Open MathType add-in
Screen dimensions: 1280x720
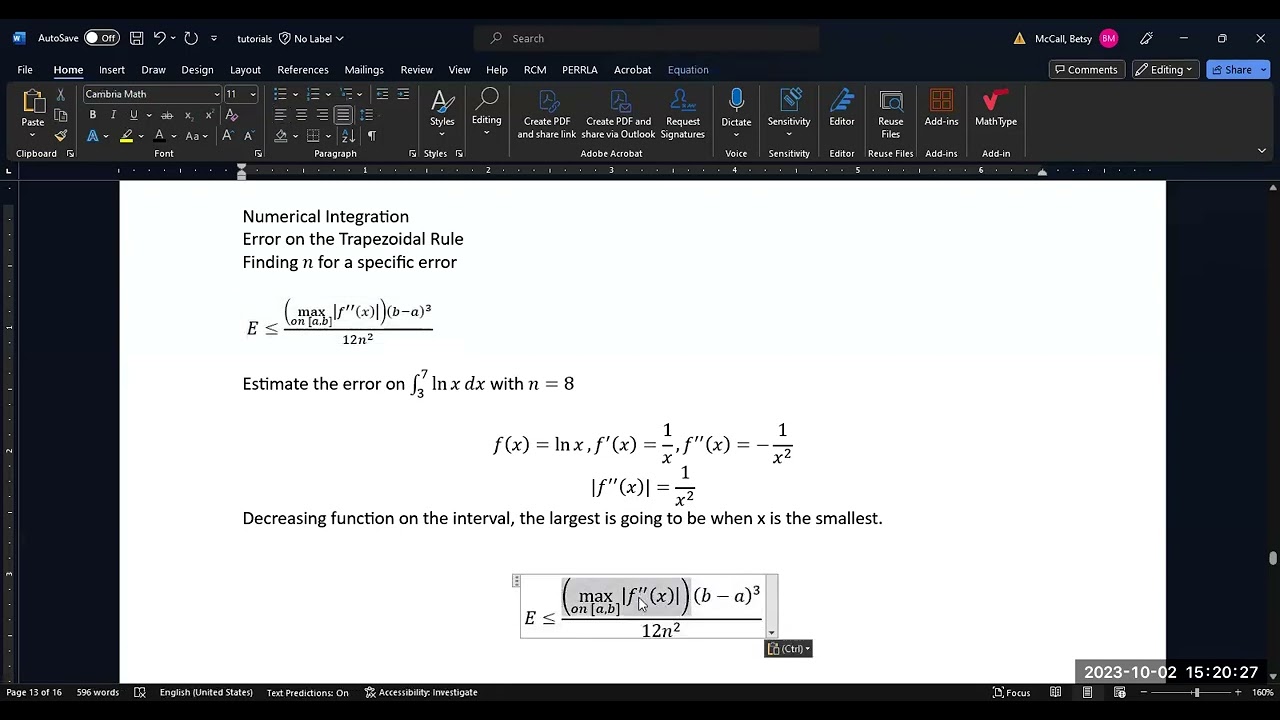pos(995,108)
